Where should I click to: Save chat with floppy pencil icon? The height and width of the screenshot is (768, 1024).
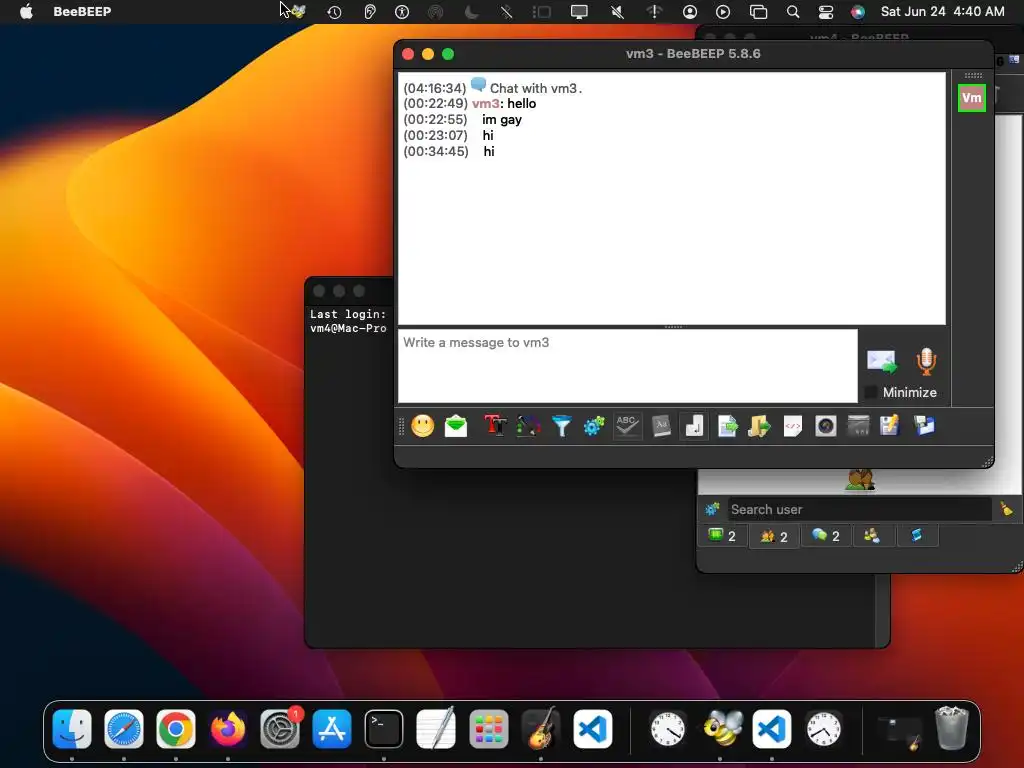pyautogui.click(x=889, y=426)
